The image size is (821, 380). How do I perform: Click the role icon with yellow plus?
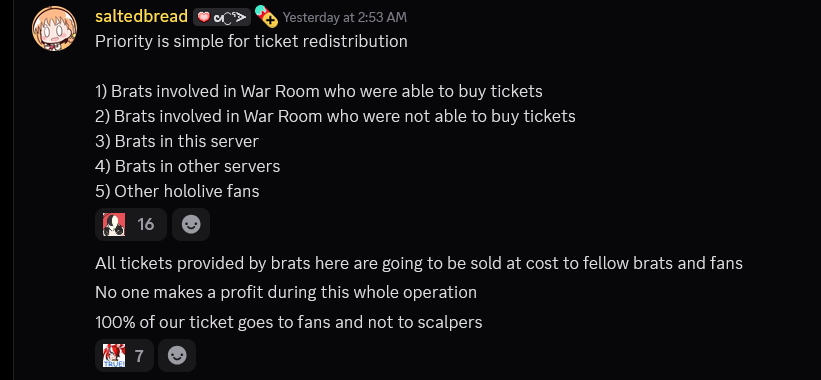click(x=266, y=16)
